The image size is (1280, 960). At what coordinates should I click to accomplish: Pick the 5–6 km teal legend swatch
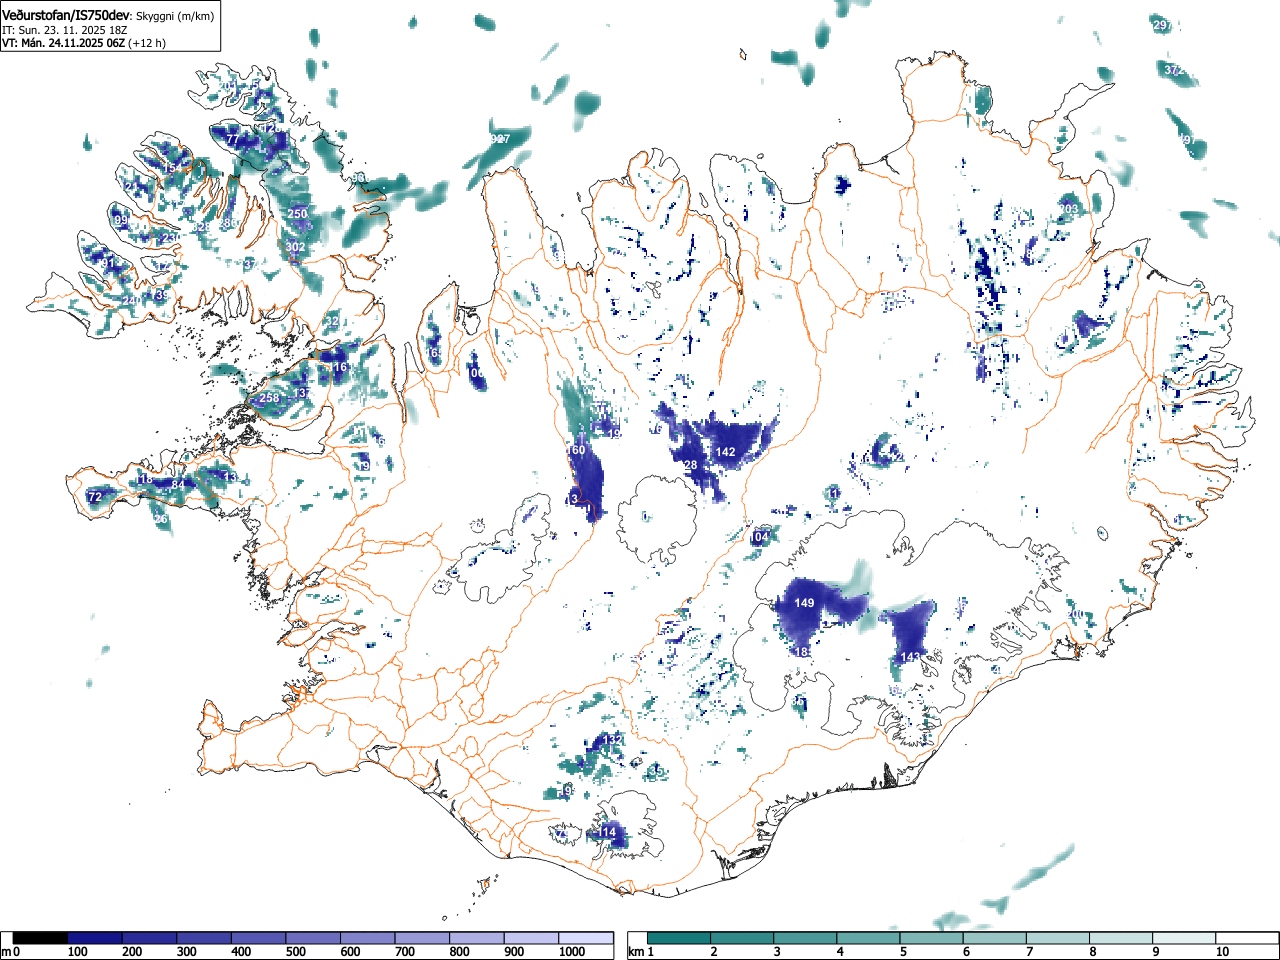pos(933,938)
